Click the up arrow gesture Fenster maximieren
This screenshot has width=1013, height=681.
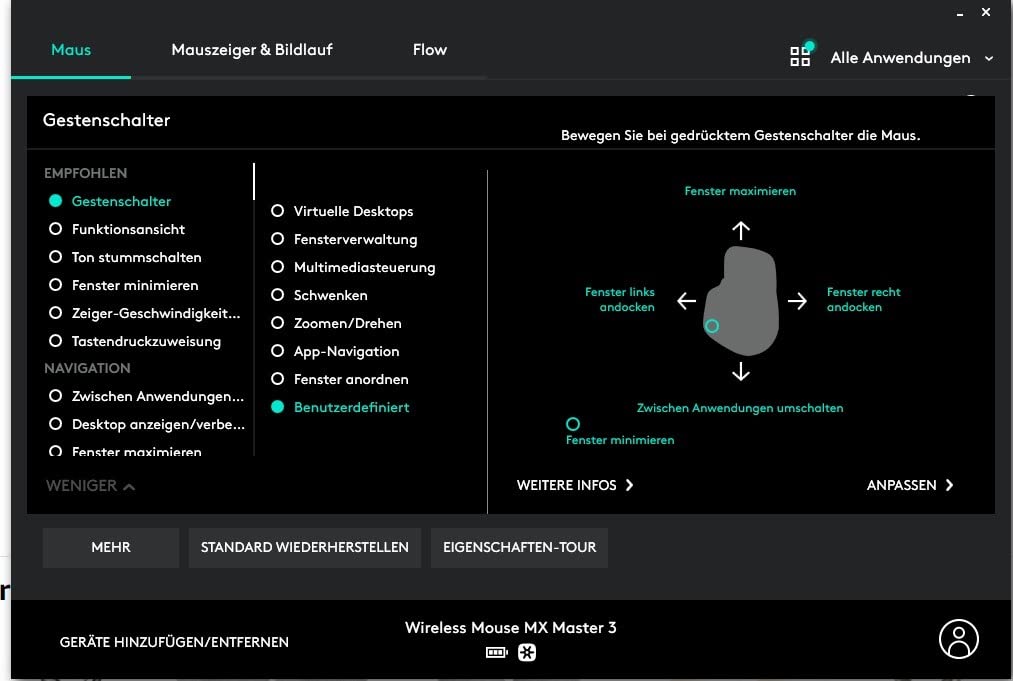pyautogui.click(x=741, y=230)
